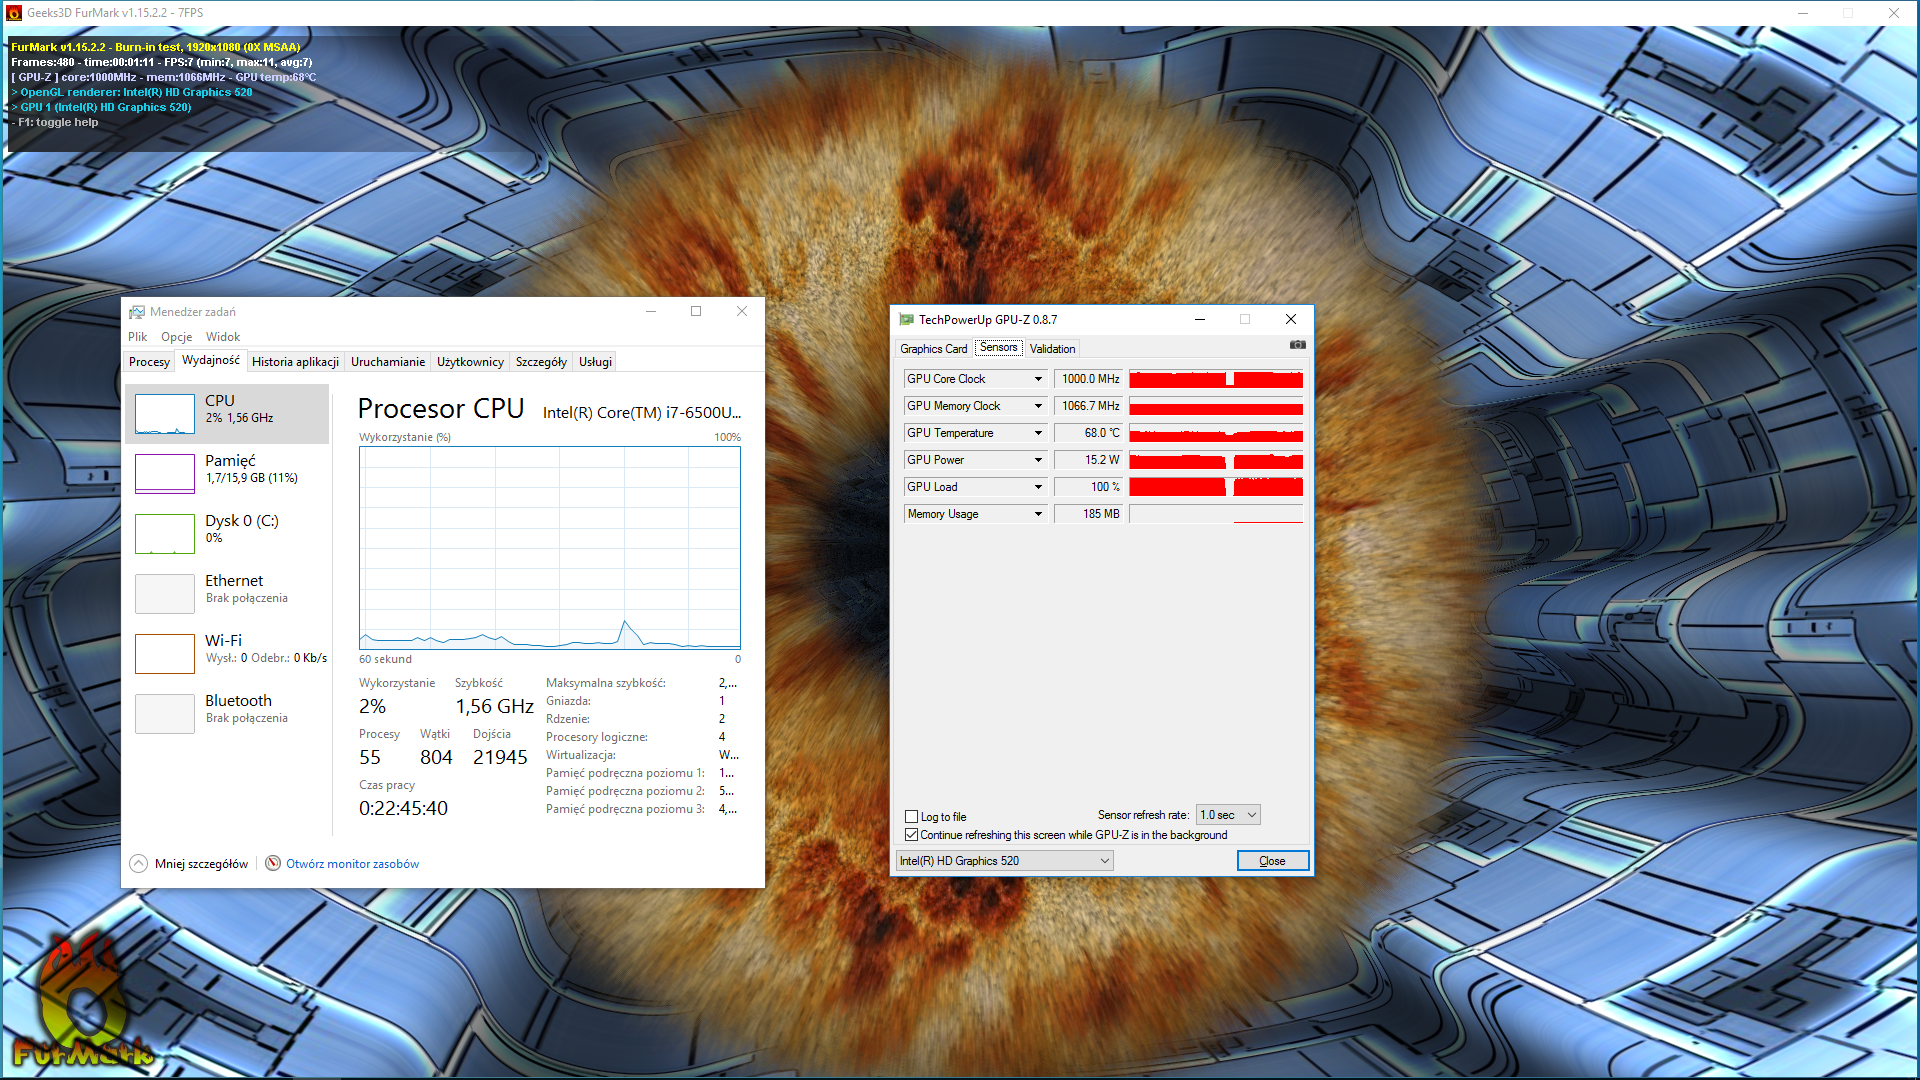Click the 1,56 GHz speed value
This screenshot has height=1080, width=1920.
tap(494, 707)
